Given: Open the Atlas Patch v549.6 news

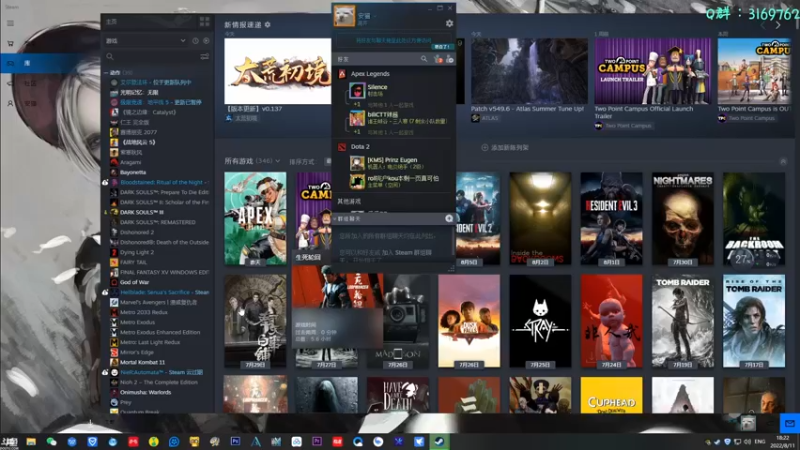Looking at the screenshot, I should 529,71.
